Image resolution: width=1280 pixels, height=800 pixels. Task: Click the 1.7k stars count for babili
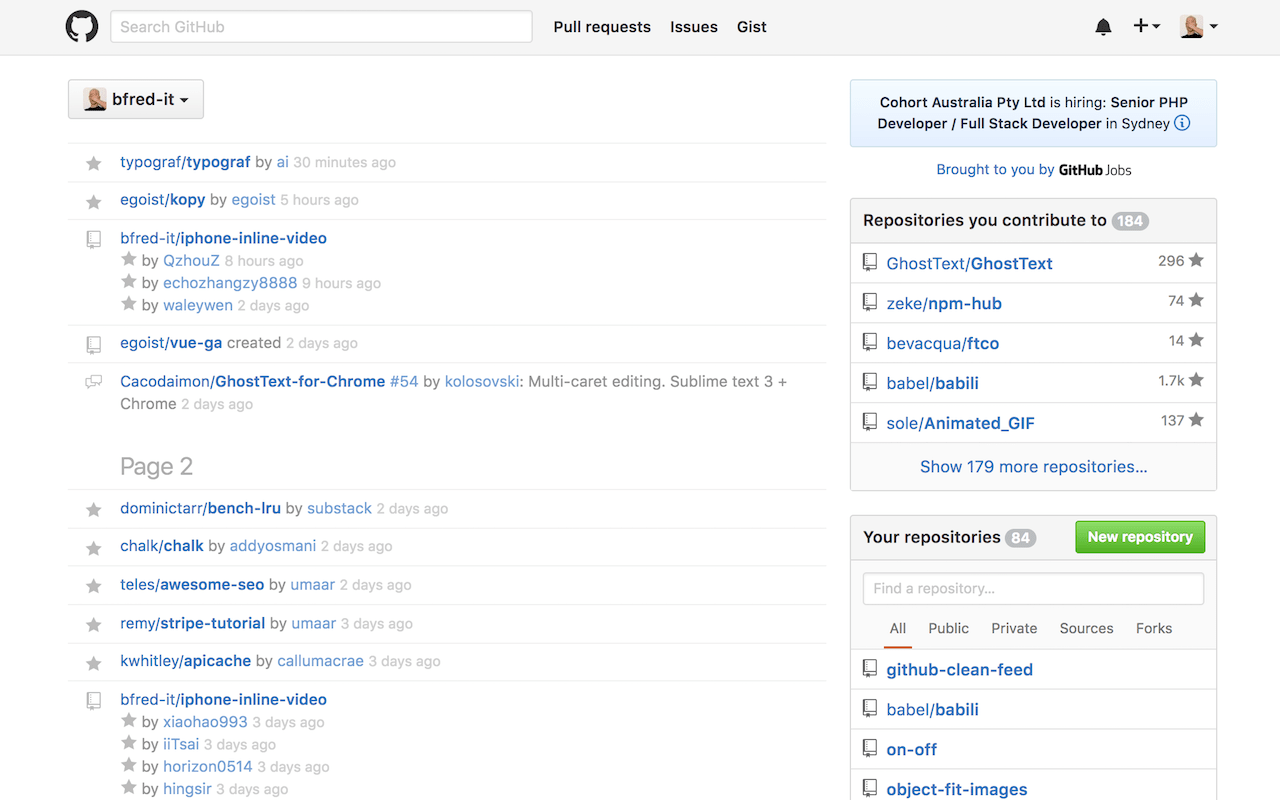[x=1181, y=381]
